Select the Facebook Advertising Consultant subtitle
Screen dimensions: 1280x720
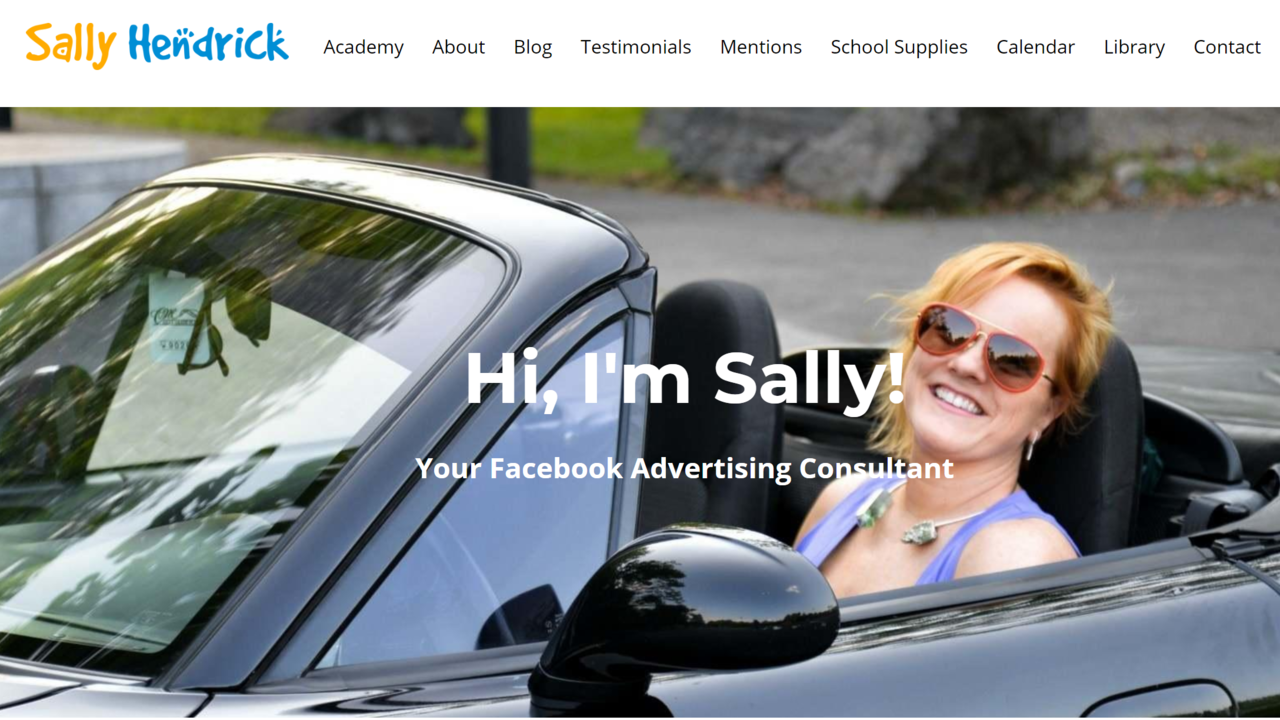pos(685,468)
